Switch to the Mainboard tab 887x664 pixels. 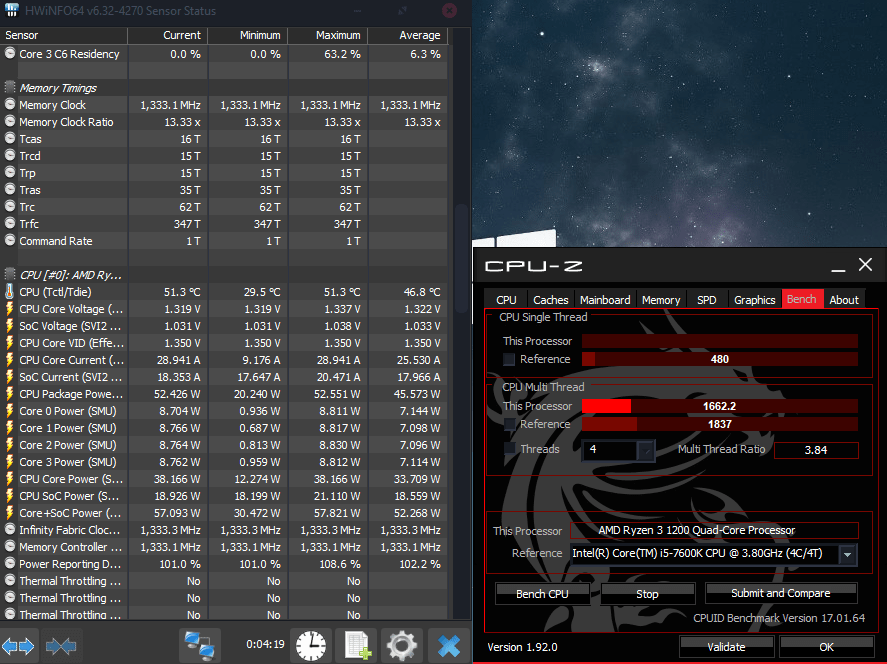tap(605, 300)
